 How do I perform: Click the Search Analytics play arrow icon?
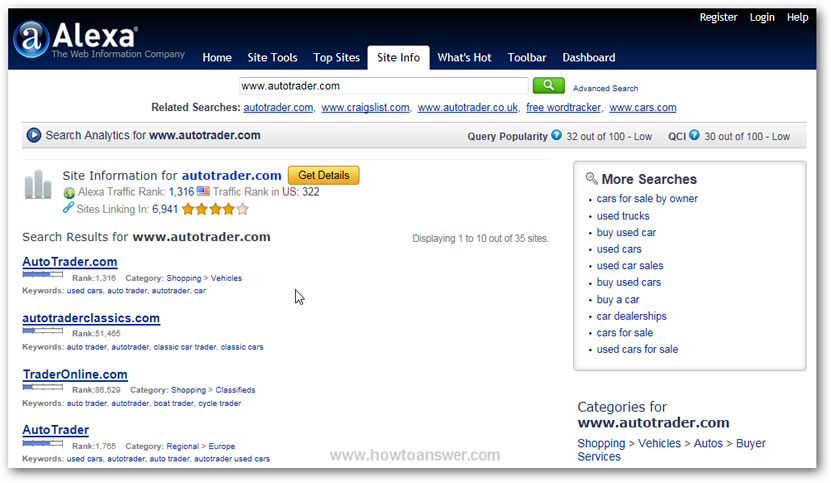33,135
